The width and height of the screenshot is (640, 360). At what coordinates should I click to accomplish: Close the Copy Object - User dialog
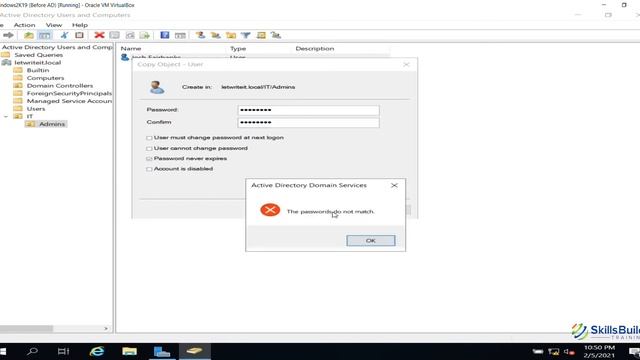[x=406, y=64]
